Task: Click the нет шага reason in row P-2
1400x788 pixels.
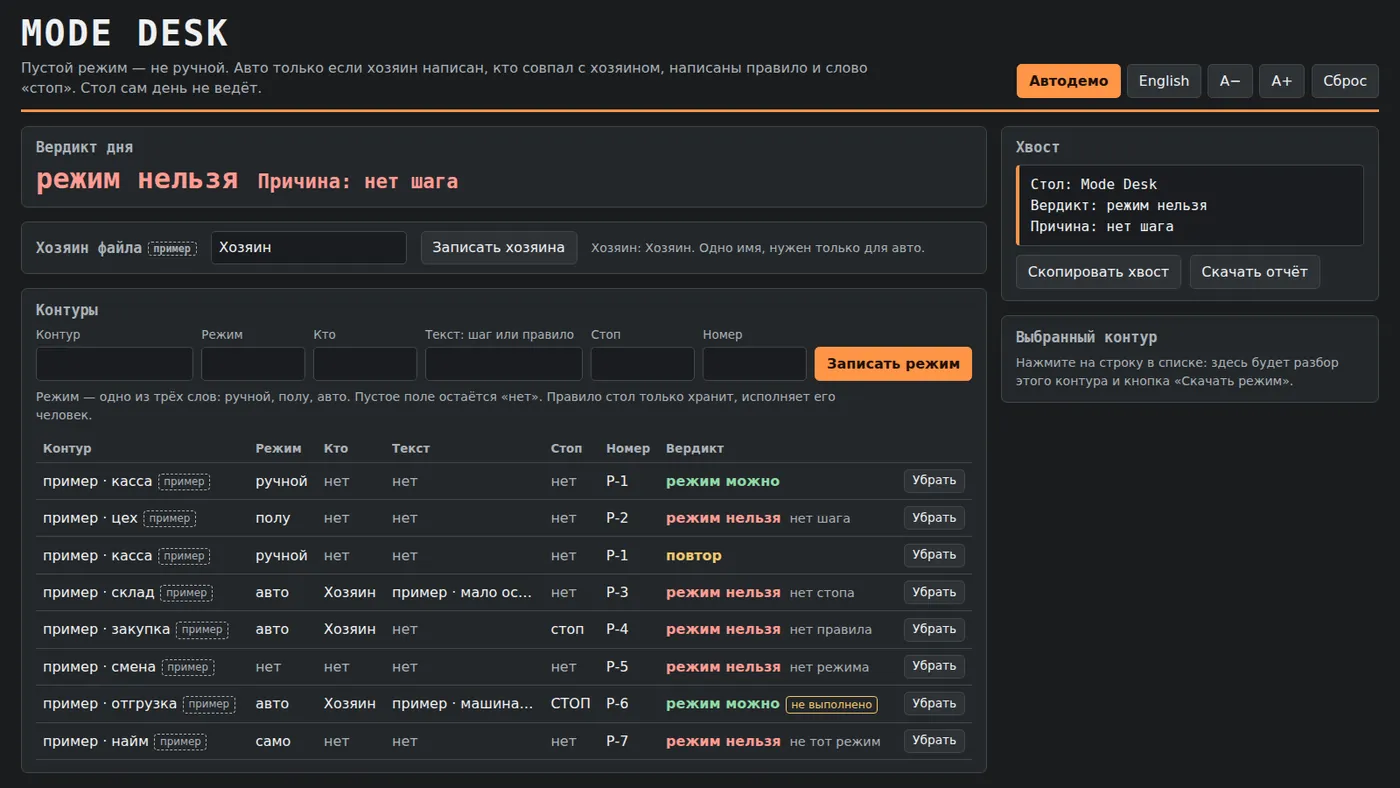Action: [820, 518]
